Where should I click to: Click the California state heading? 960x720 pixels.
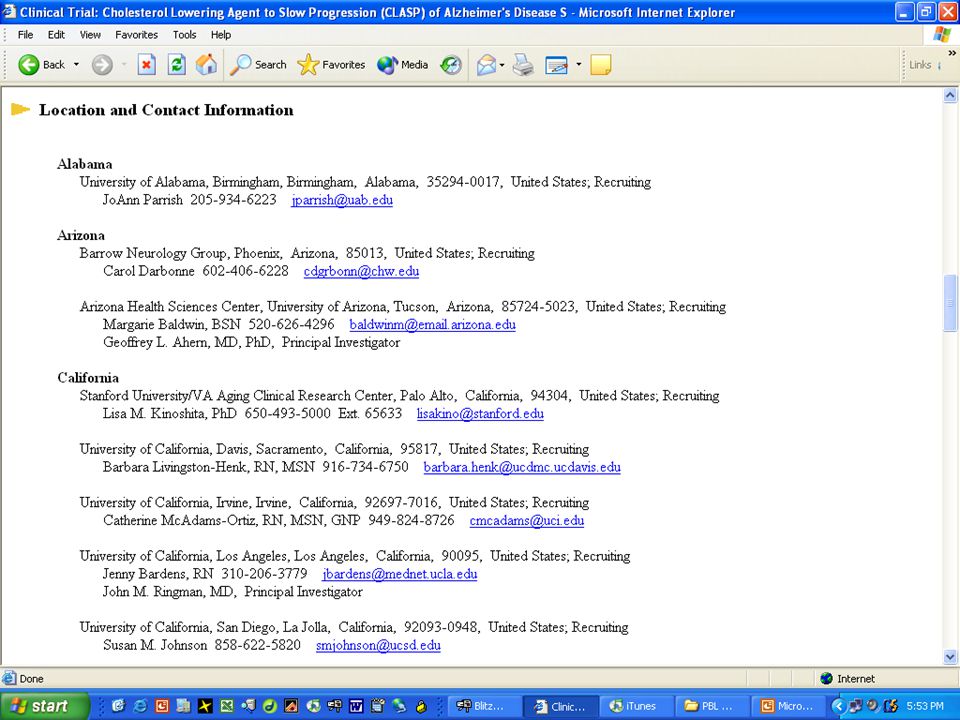pos(88,378)
